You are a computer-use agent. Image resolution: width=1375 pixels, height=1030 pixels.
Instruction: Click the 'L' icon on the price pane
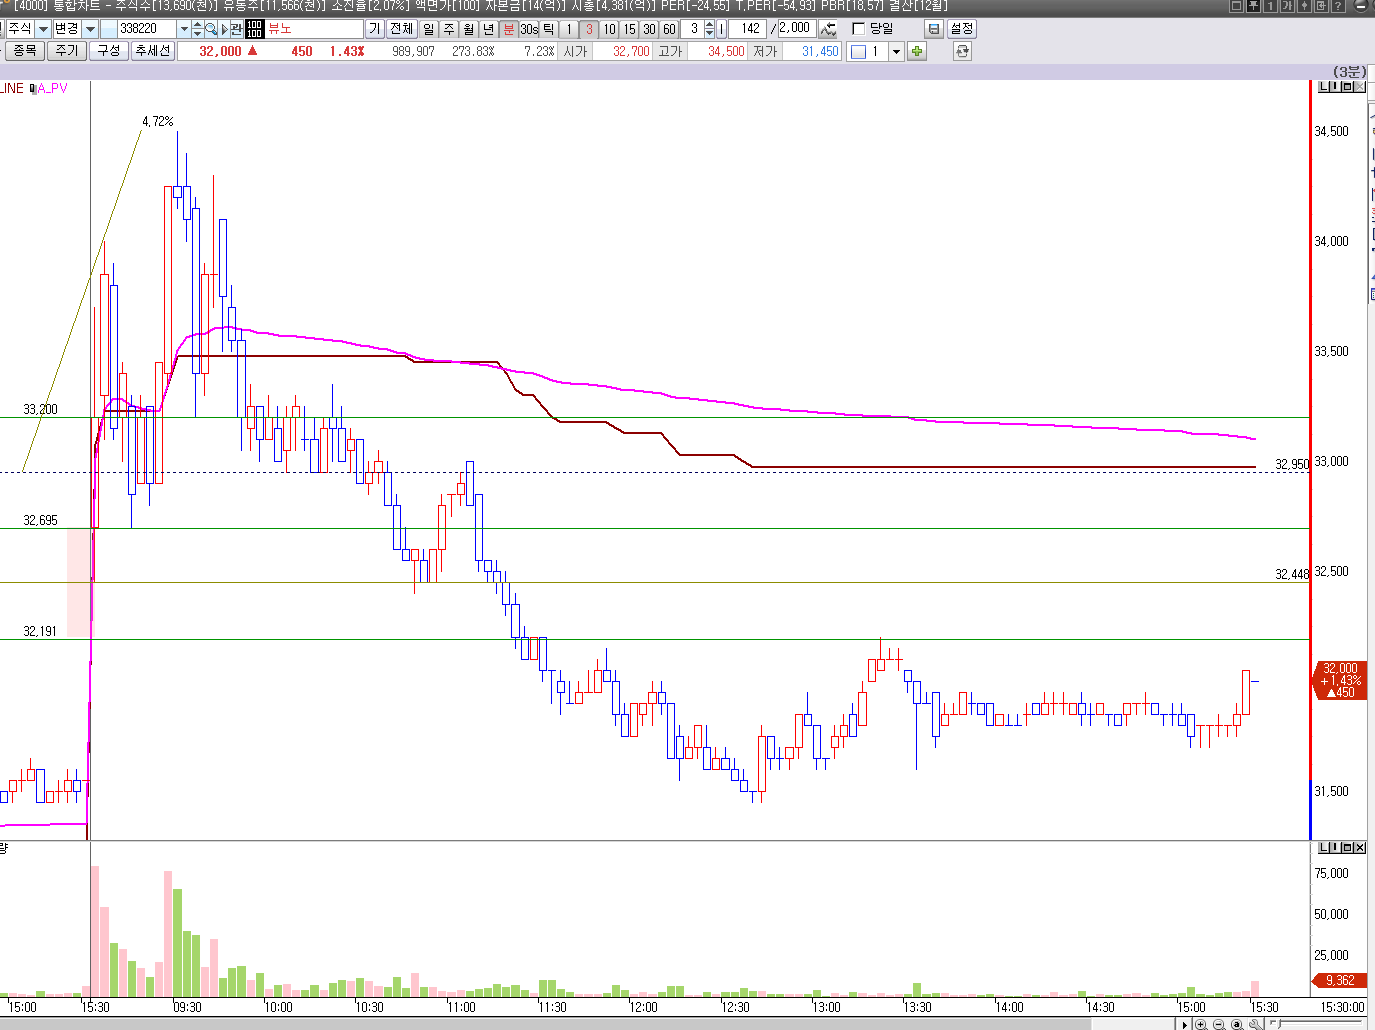coord(1324,87)
